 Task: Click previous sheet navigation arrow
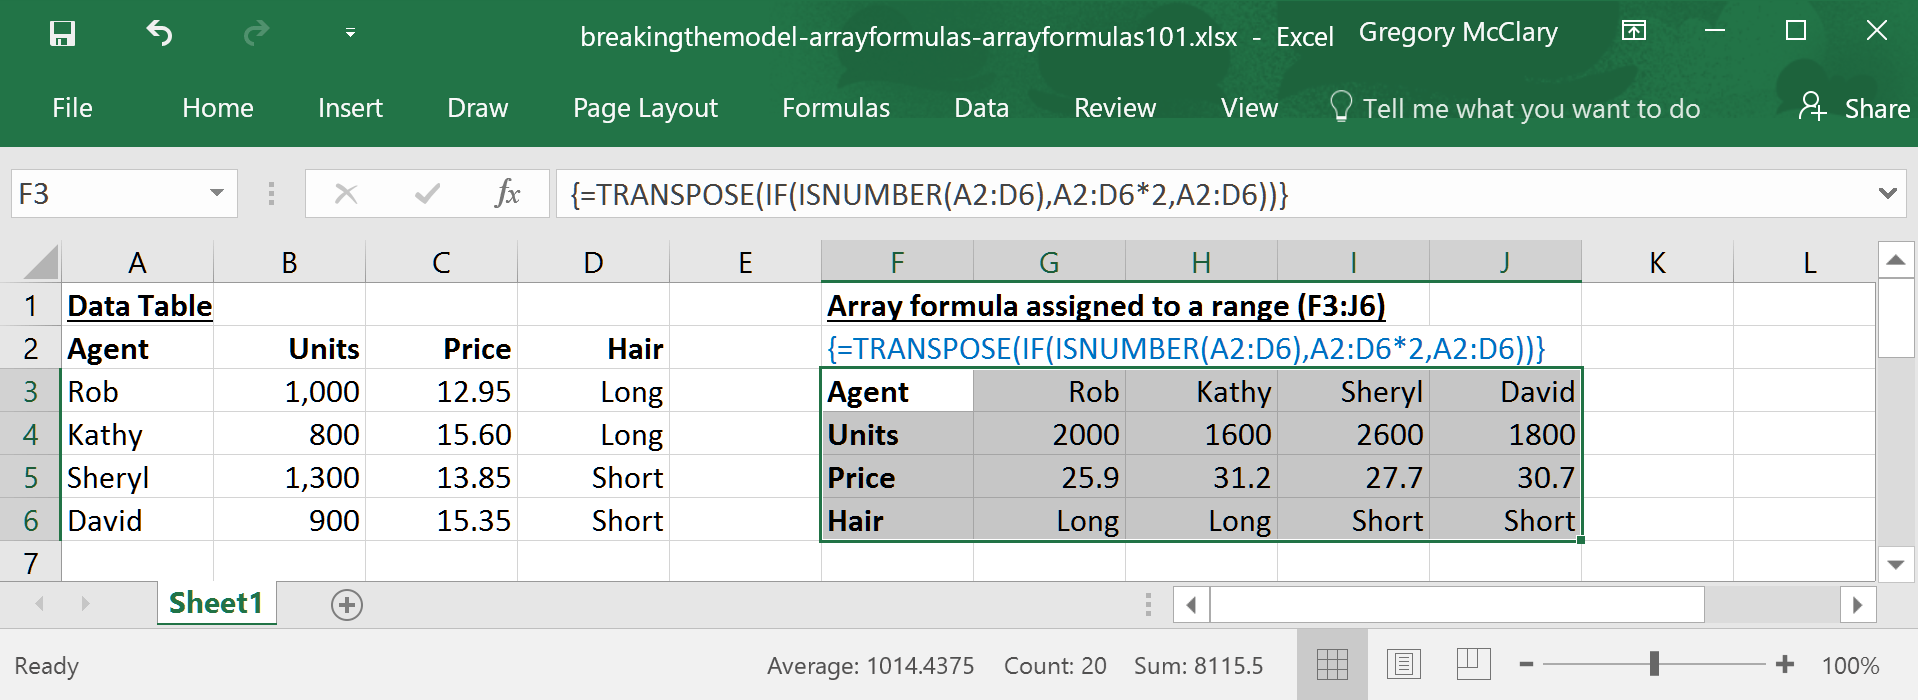40,603
